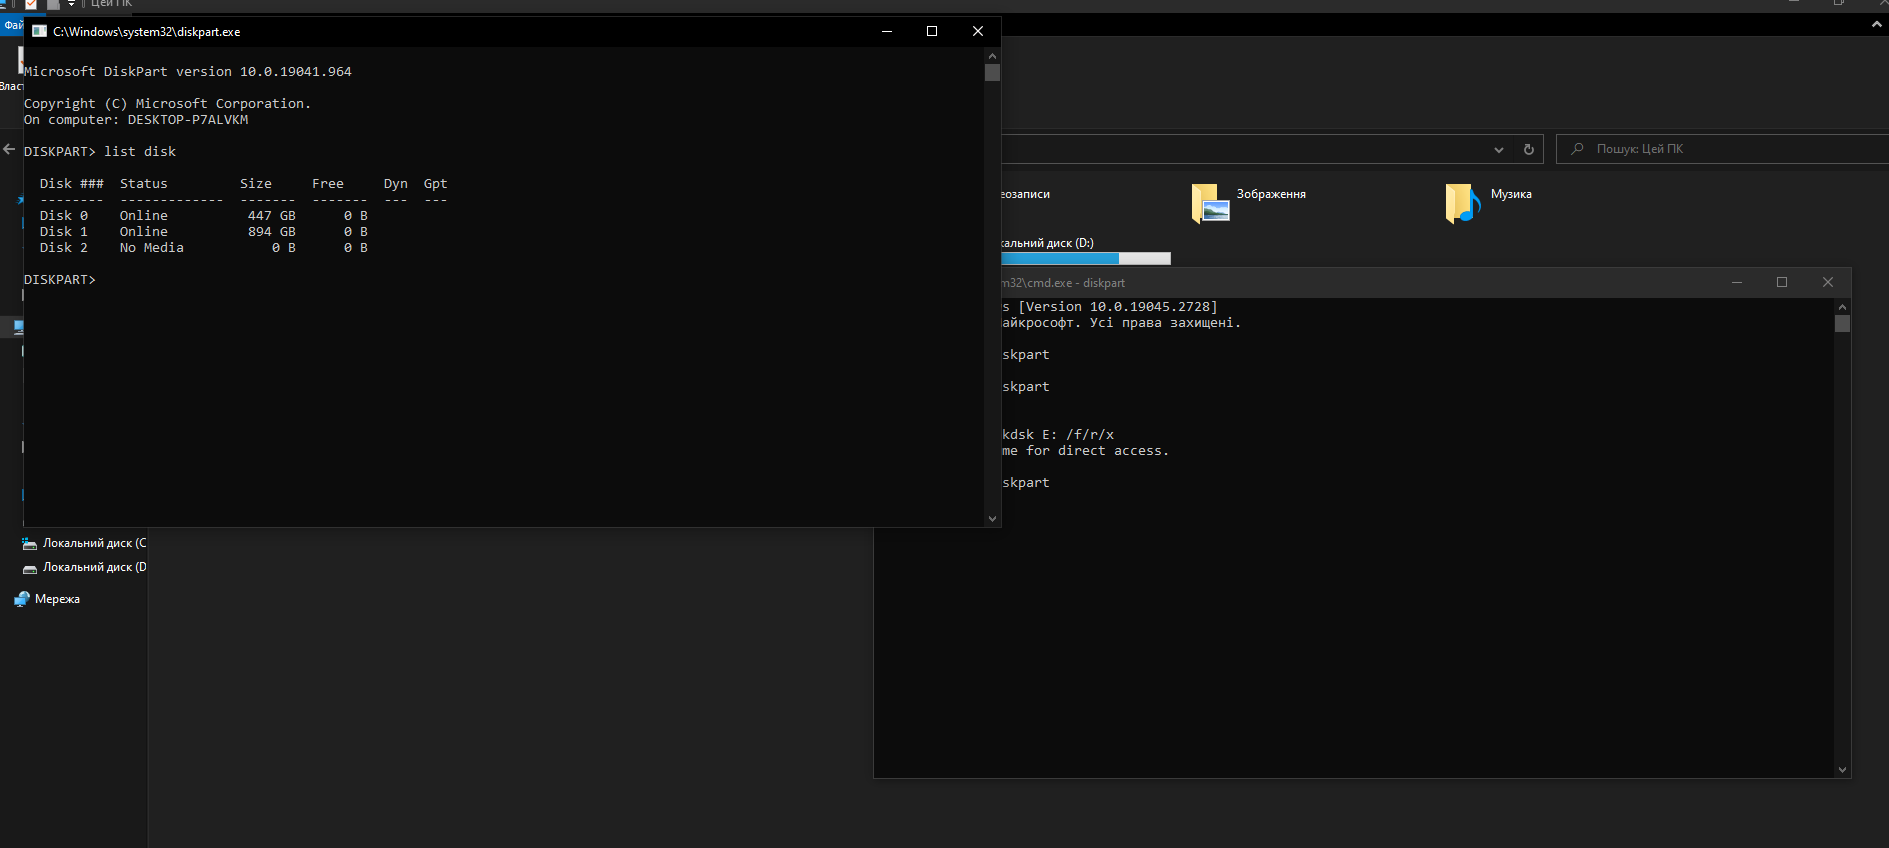Click the 'list disk' command text
The image size is (1889, 848).
click(x=140, y=152)
